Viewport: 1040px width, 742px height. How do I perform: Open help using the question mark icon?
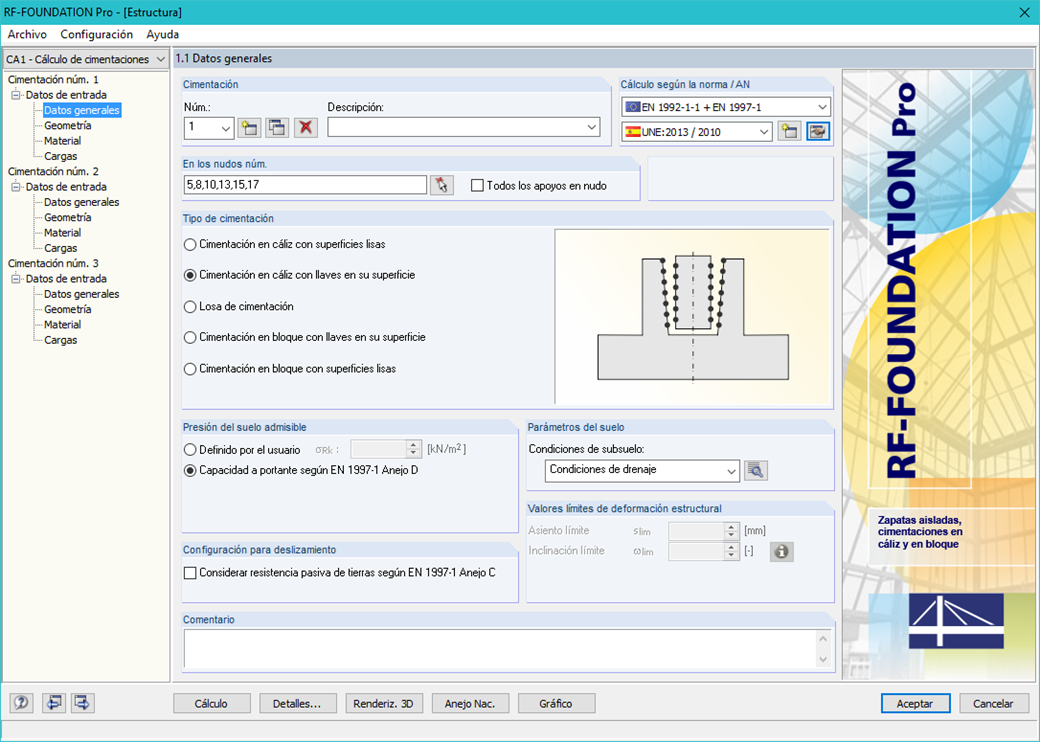[21, 703]
